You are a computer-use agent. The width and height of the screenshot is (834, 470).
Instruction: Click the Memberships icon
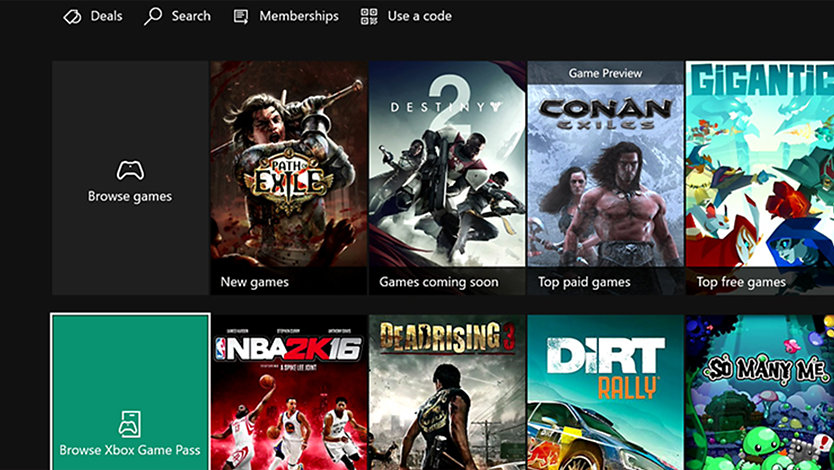(241, 16)
